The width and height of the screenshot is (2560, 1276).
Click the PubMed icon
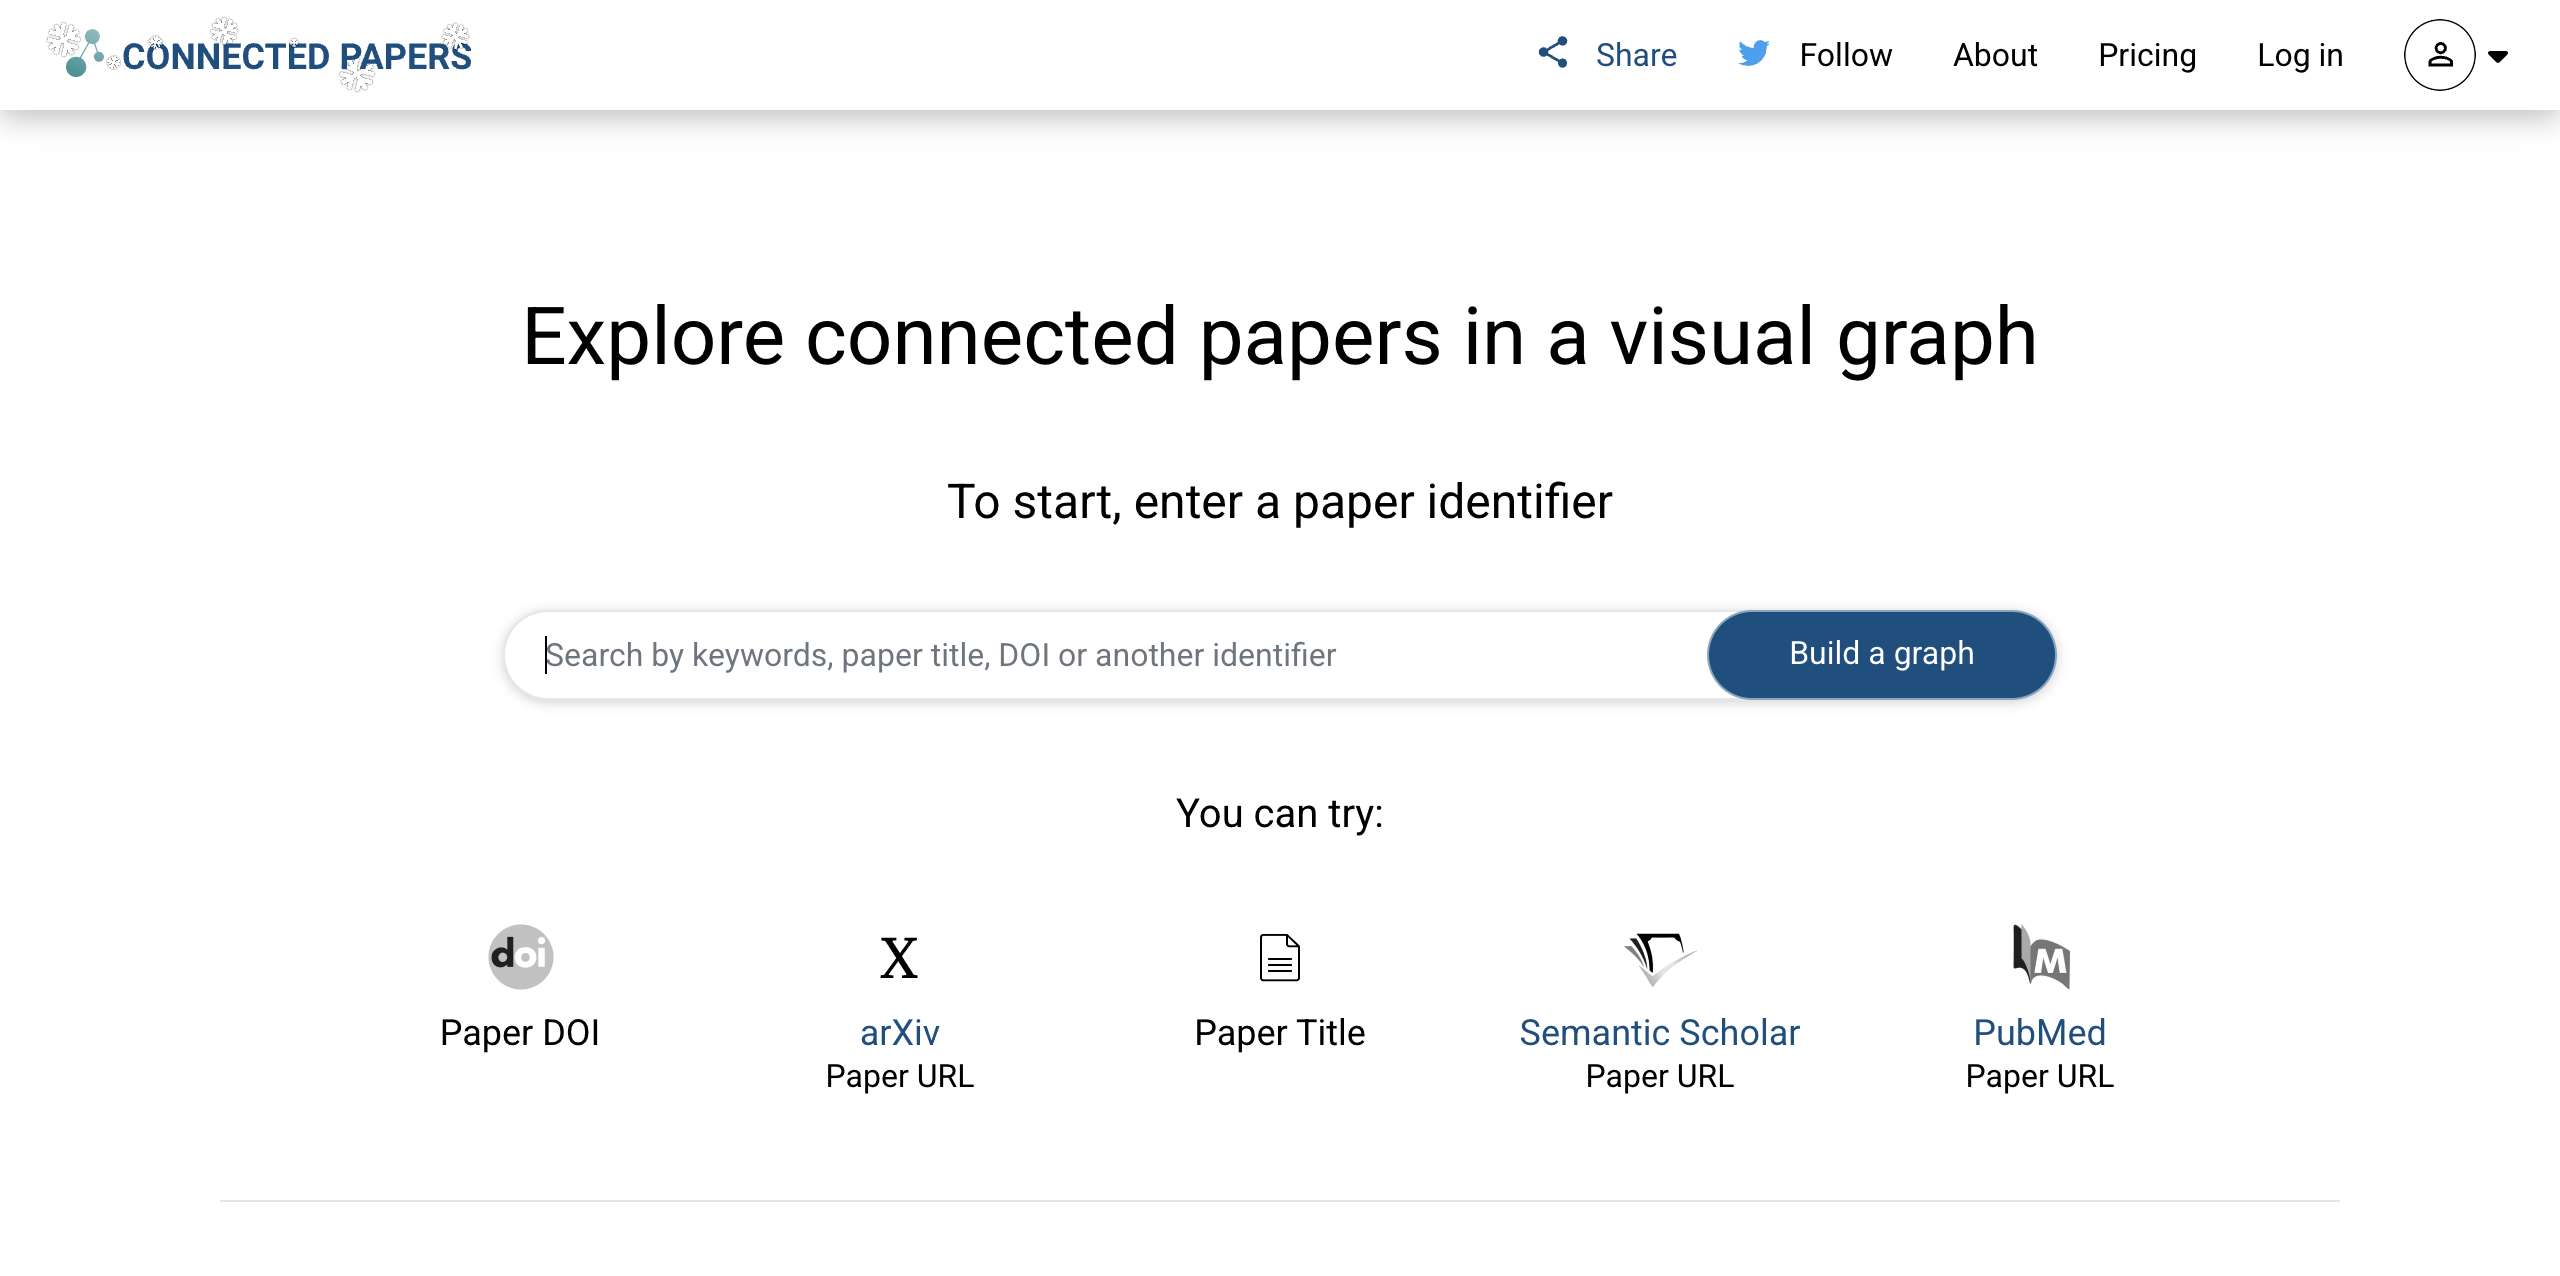coord(2040,957)
